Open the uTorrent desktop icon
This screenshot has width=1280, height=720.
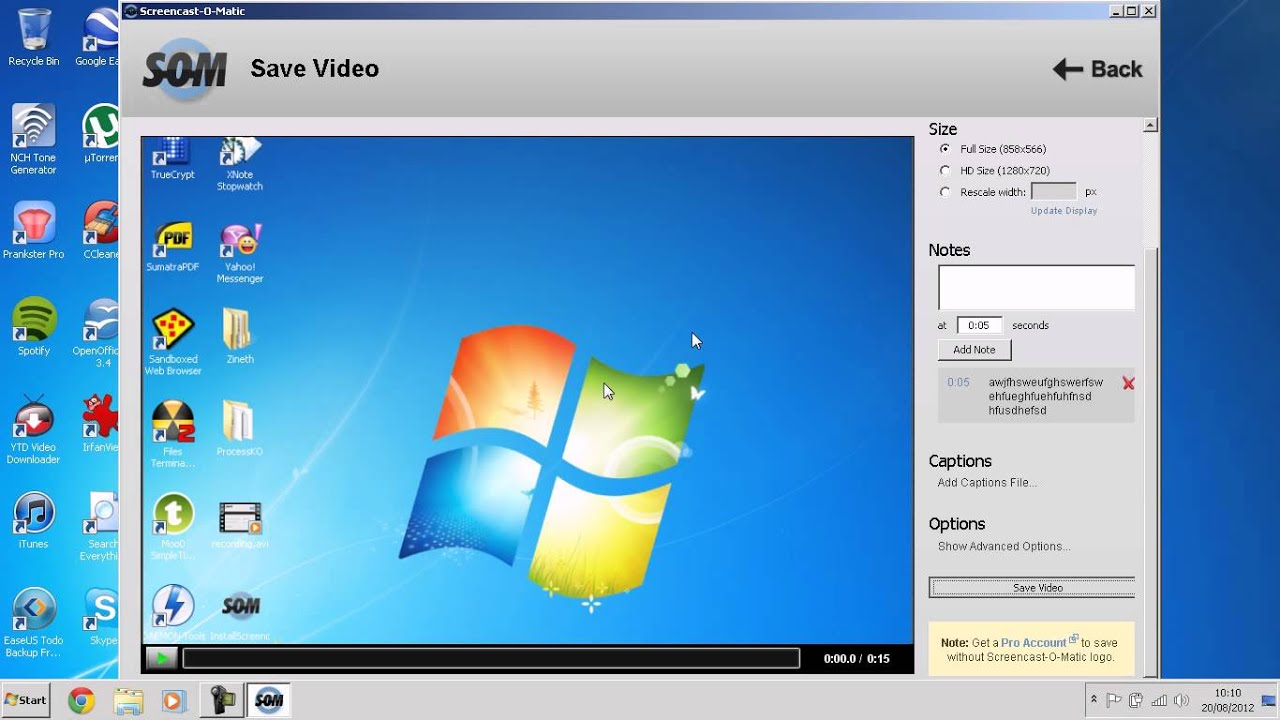pos(101,133)
